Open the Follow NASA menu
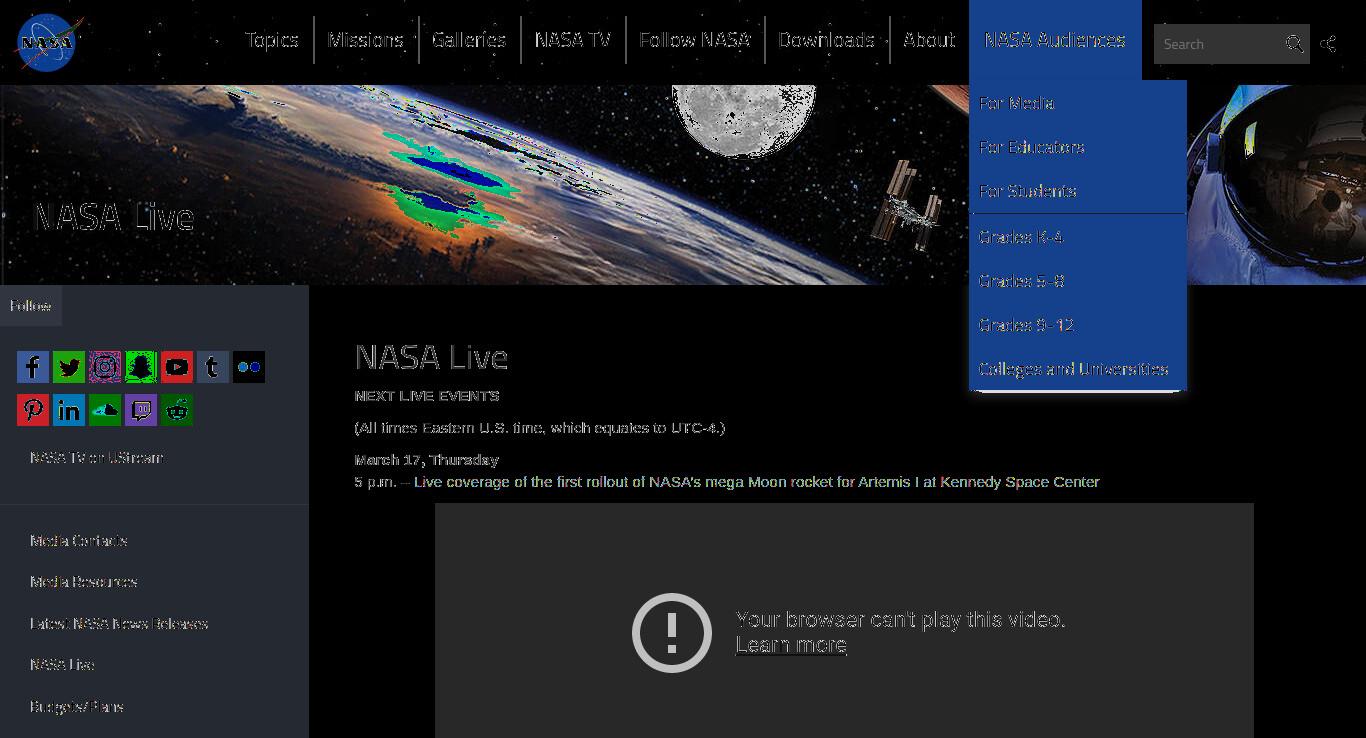This screenshot has width=1366, height=738. tap(695, 40)
